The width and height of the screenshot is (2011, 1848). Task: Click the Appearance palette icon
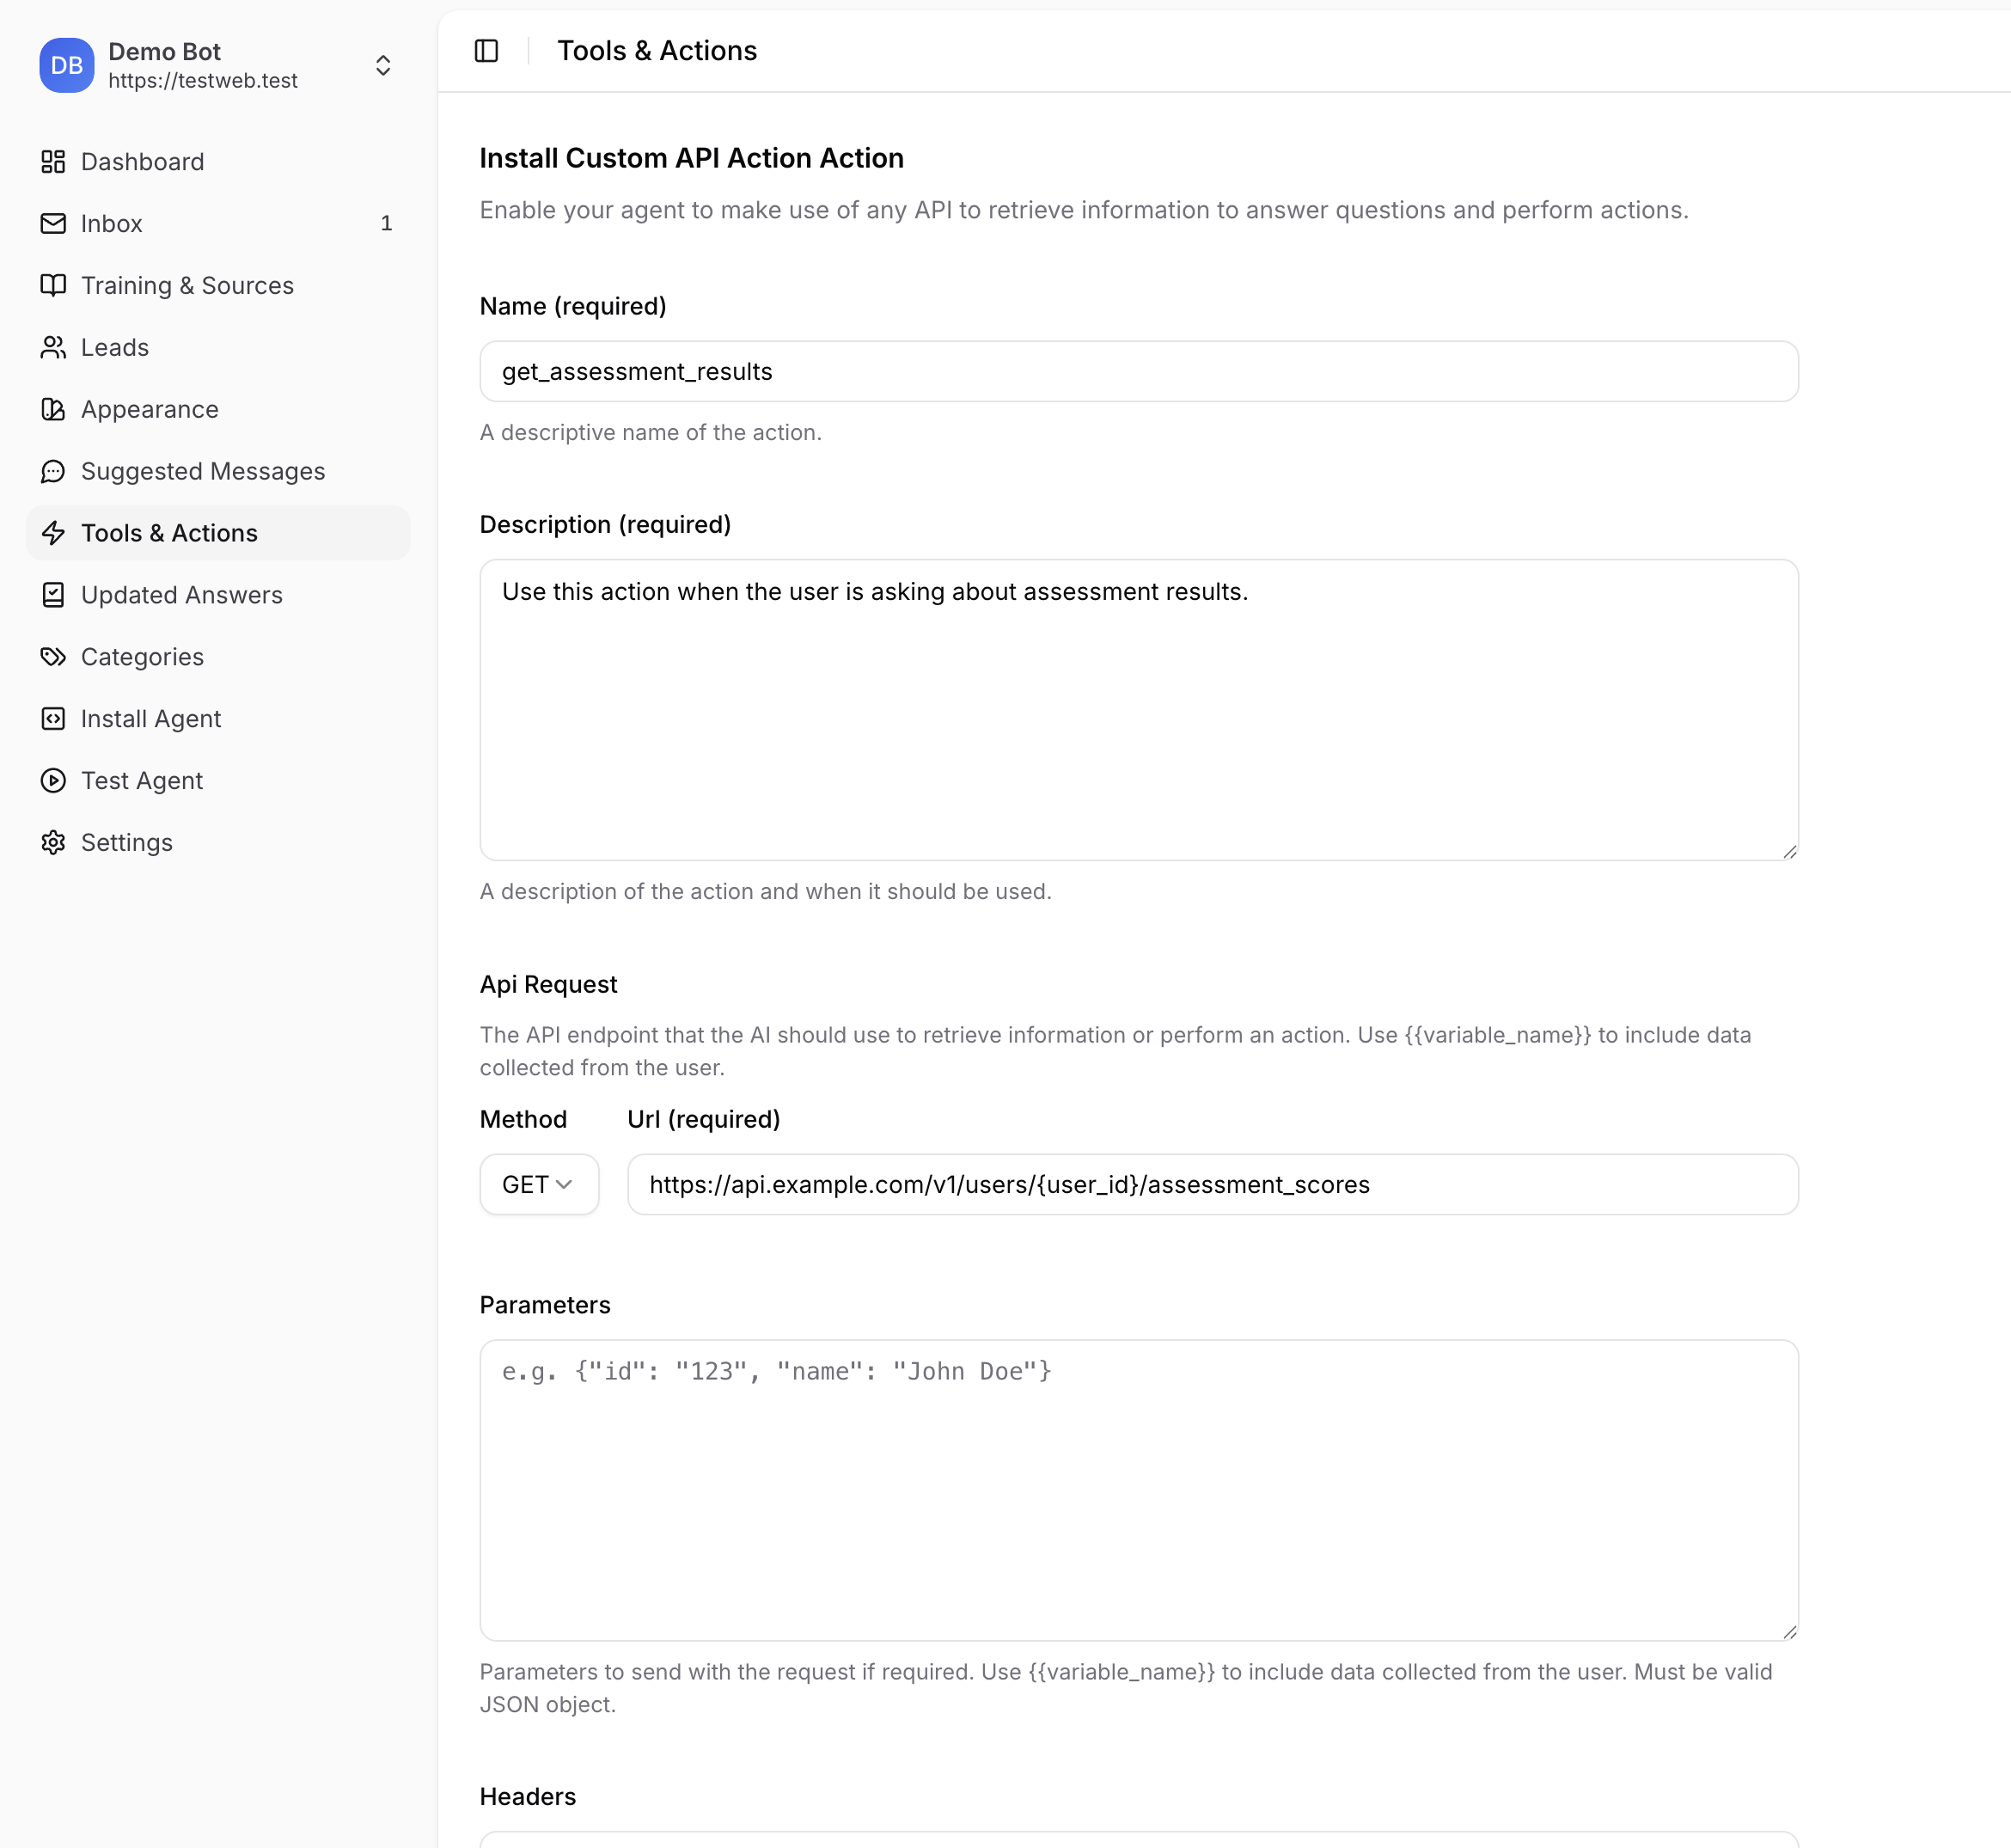(53, 409)
